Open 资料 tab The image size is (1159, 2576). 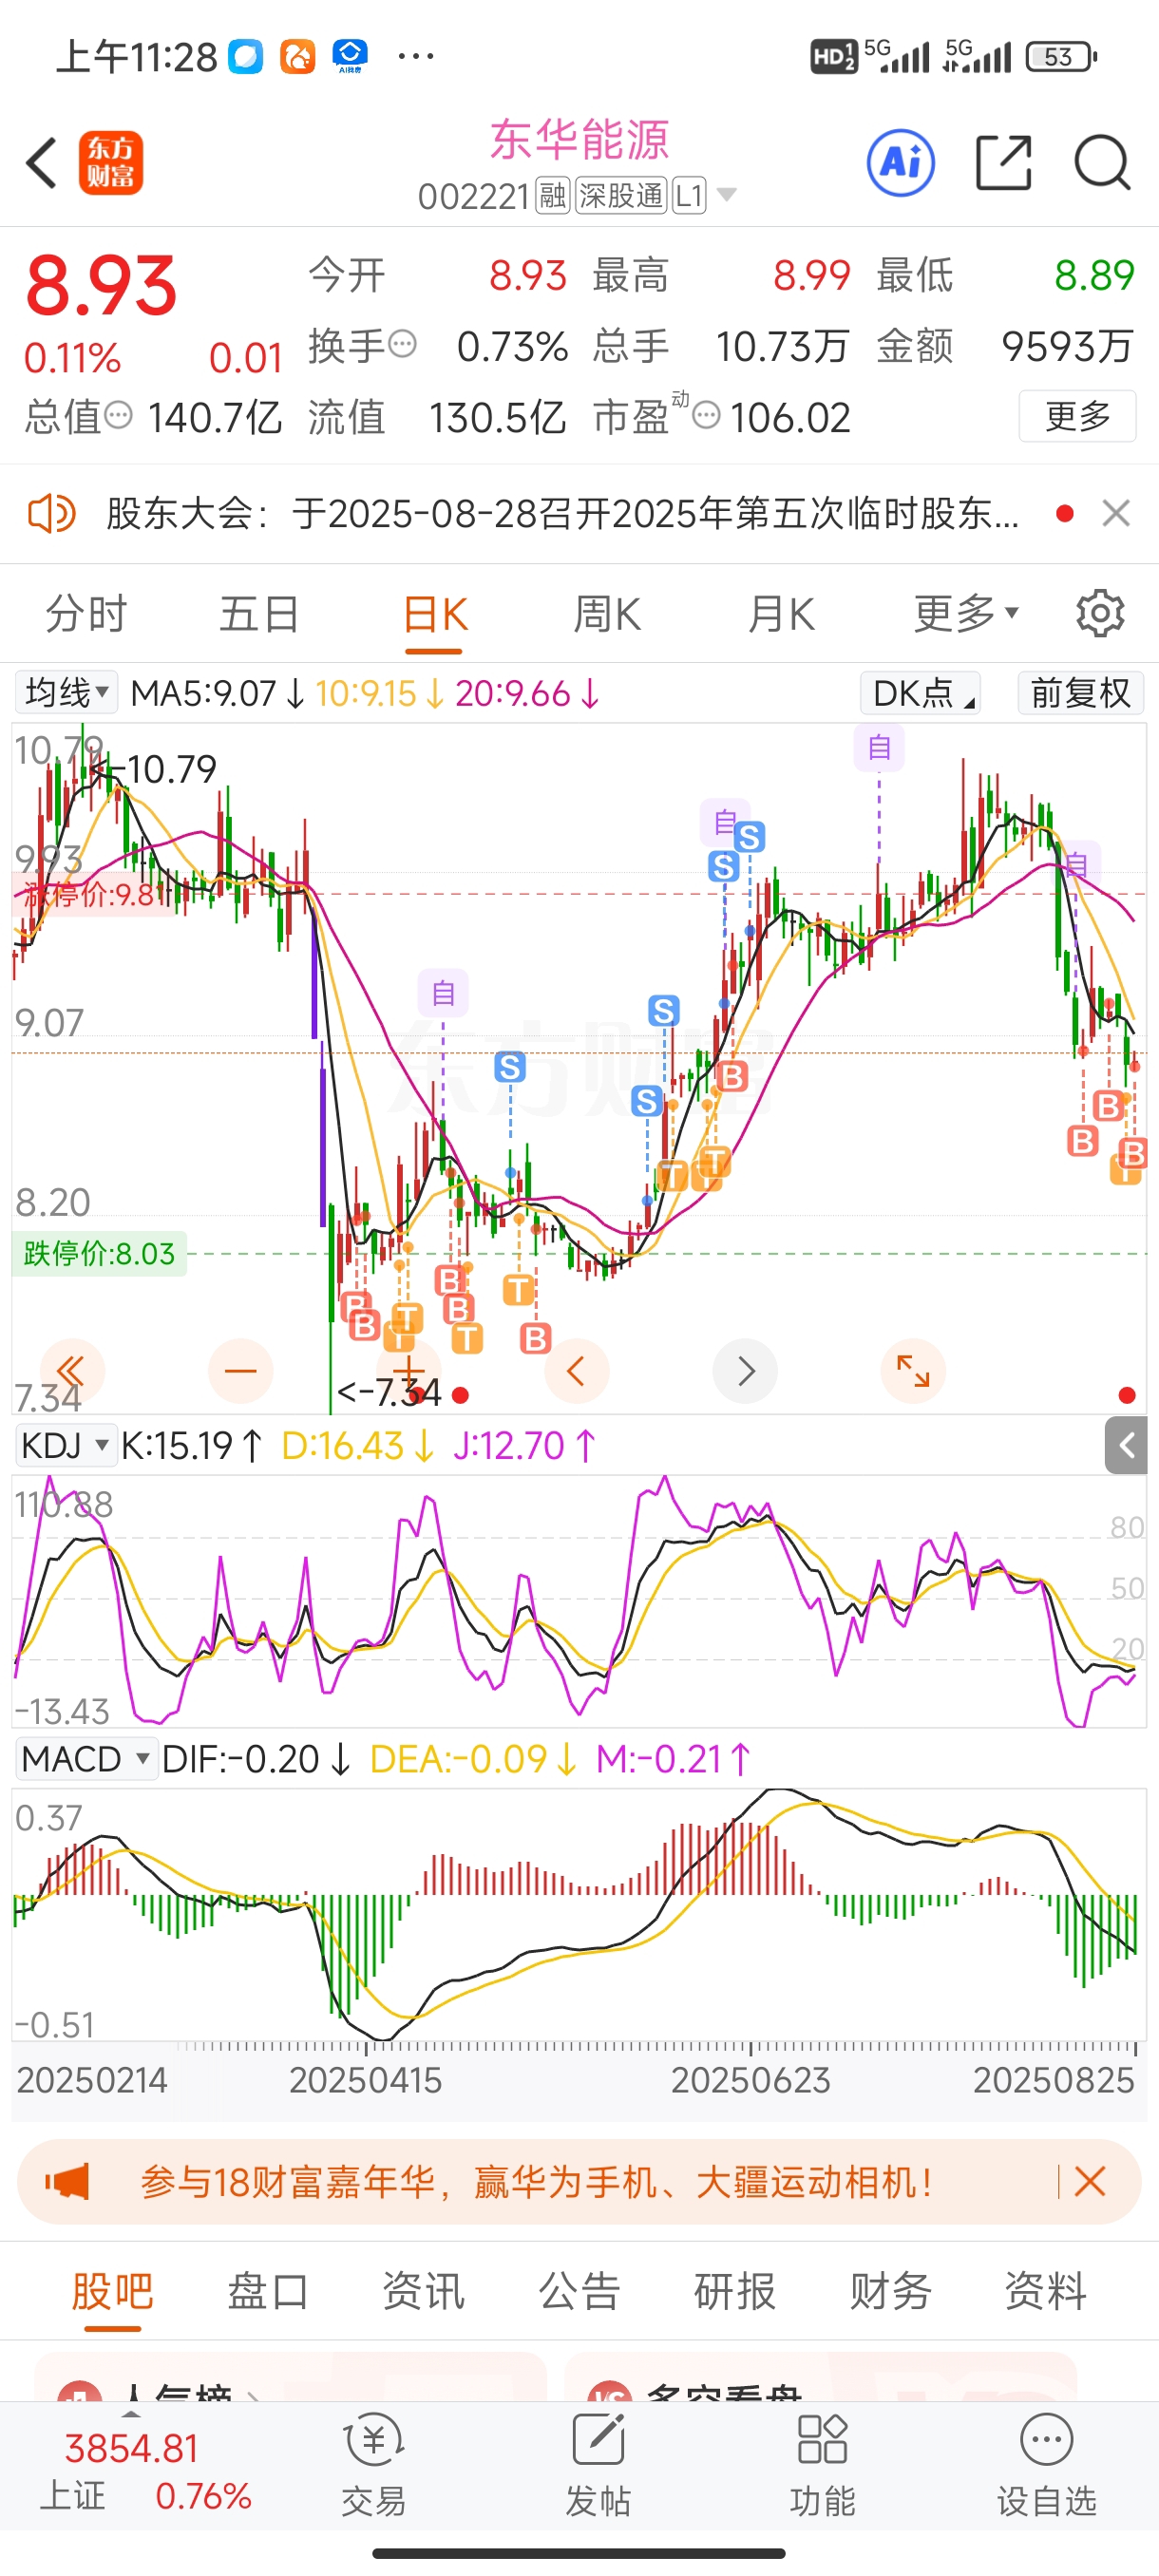(1046, 2290)
